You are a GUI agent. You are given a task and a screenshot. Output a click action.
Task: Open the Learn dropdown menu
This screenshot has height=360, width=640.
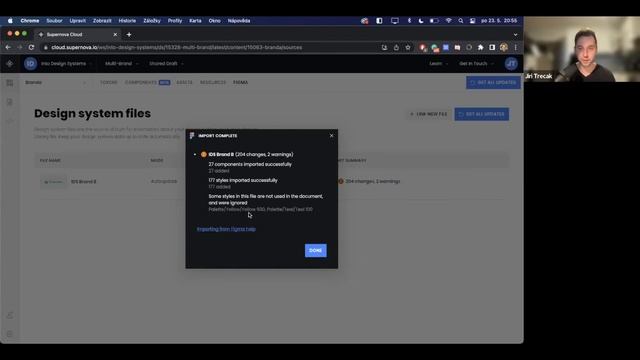click(x=438, y=64)
